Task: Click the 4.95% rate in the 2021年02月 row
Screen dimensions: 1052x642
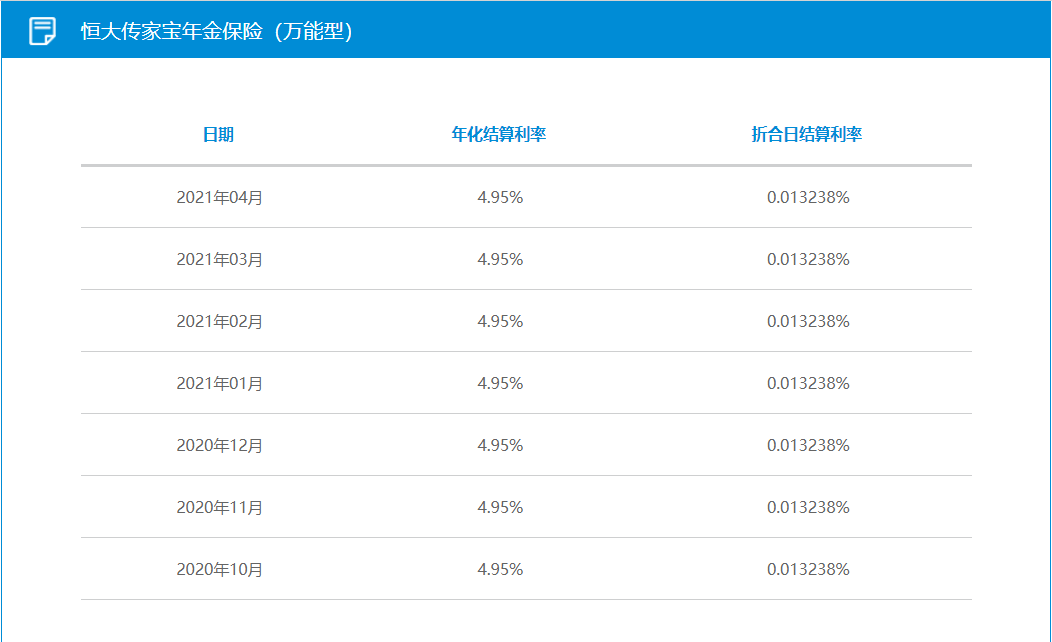Action: (x=500, y=322)
